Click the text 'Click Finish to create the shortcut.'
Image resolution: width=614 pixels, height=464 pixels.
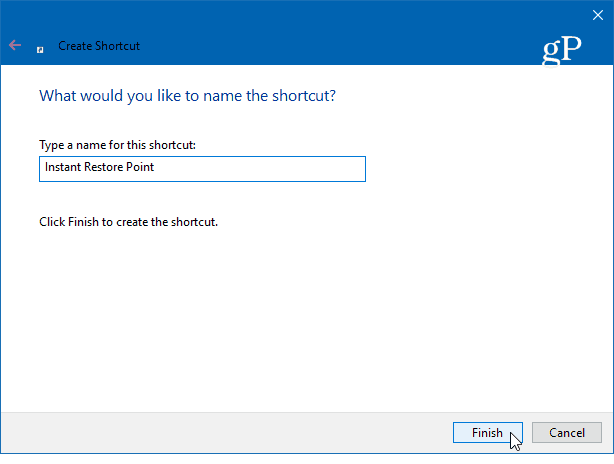coord(128,222)
